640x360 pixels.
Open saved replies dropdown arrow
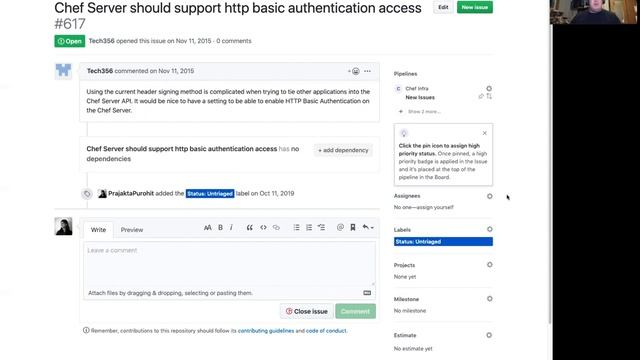click(368, 228)
